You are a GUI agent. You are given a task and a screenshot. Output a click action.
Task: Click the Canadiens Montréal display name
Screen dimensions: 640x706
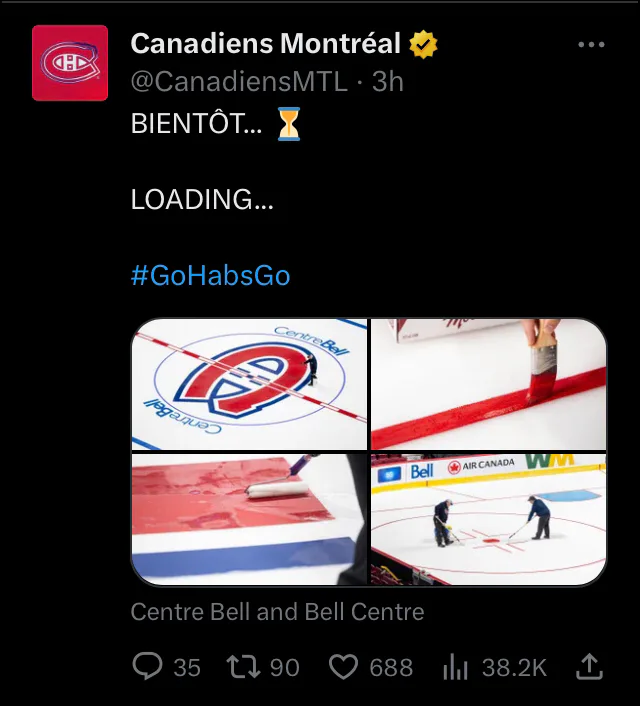click(x=265, y=44)
